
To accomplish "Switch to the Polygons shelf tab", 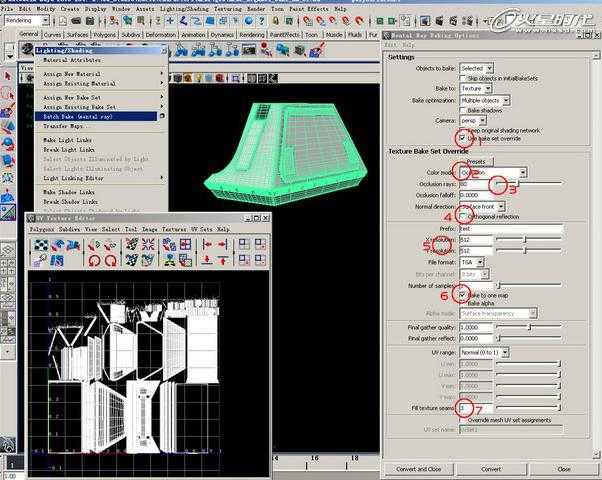I will click(104, 35).
